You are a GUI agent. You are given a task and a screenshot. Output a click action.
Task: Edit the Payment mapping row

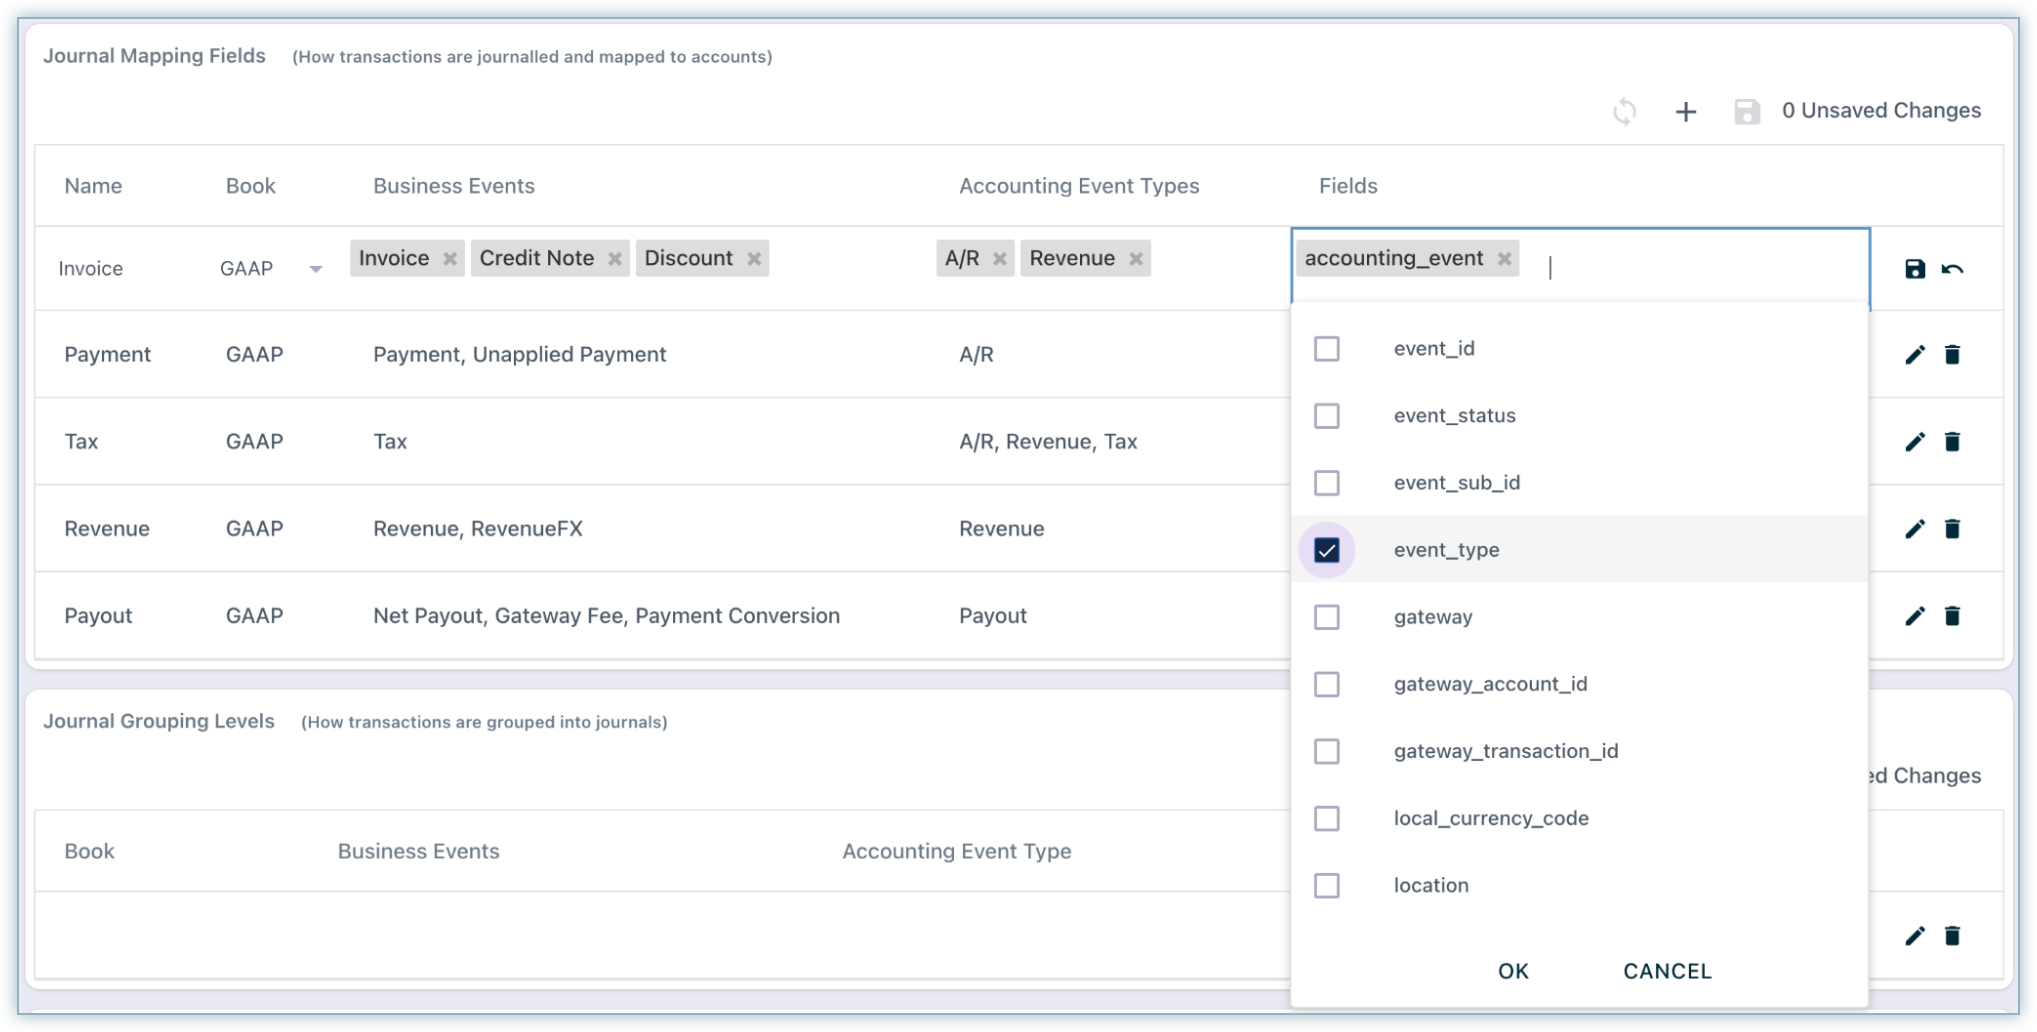tap(1914, 355)
